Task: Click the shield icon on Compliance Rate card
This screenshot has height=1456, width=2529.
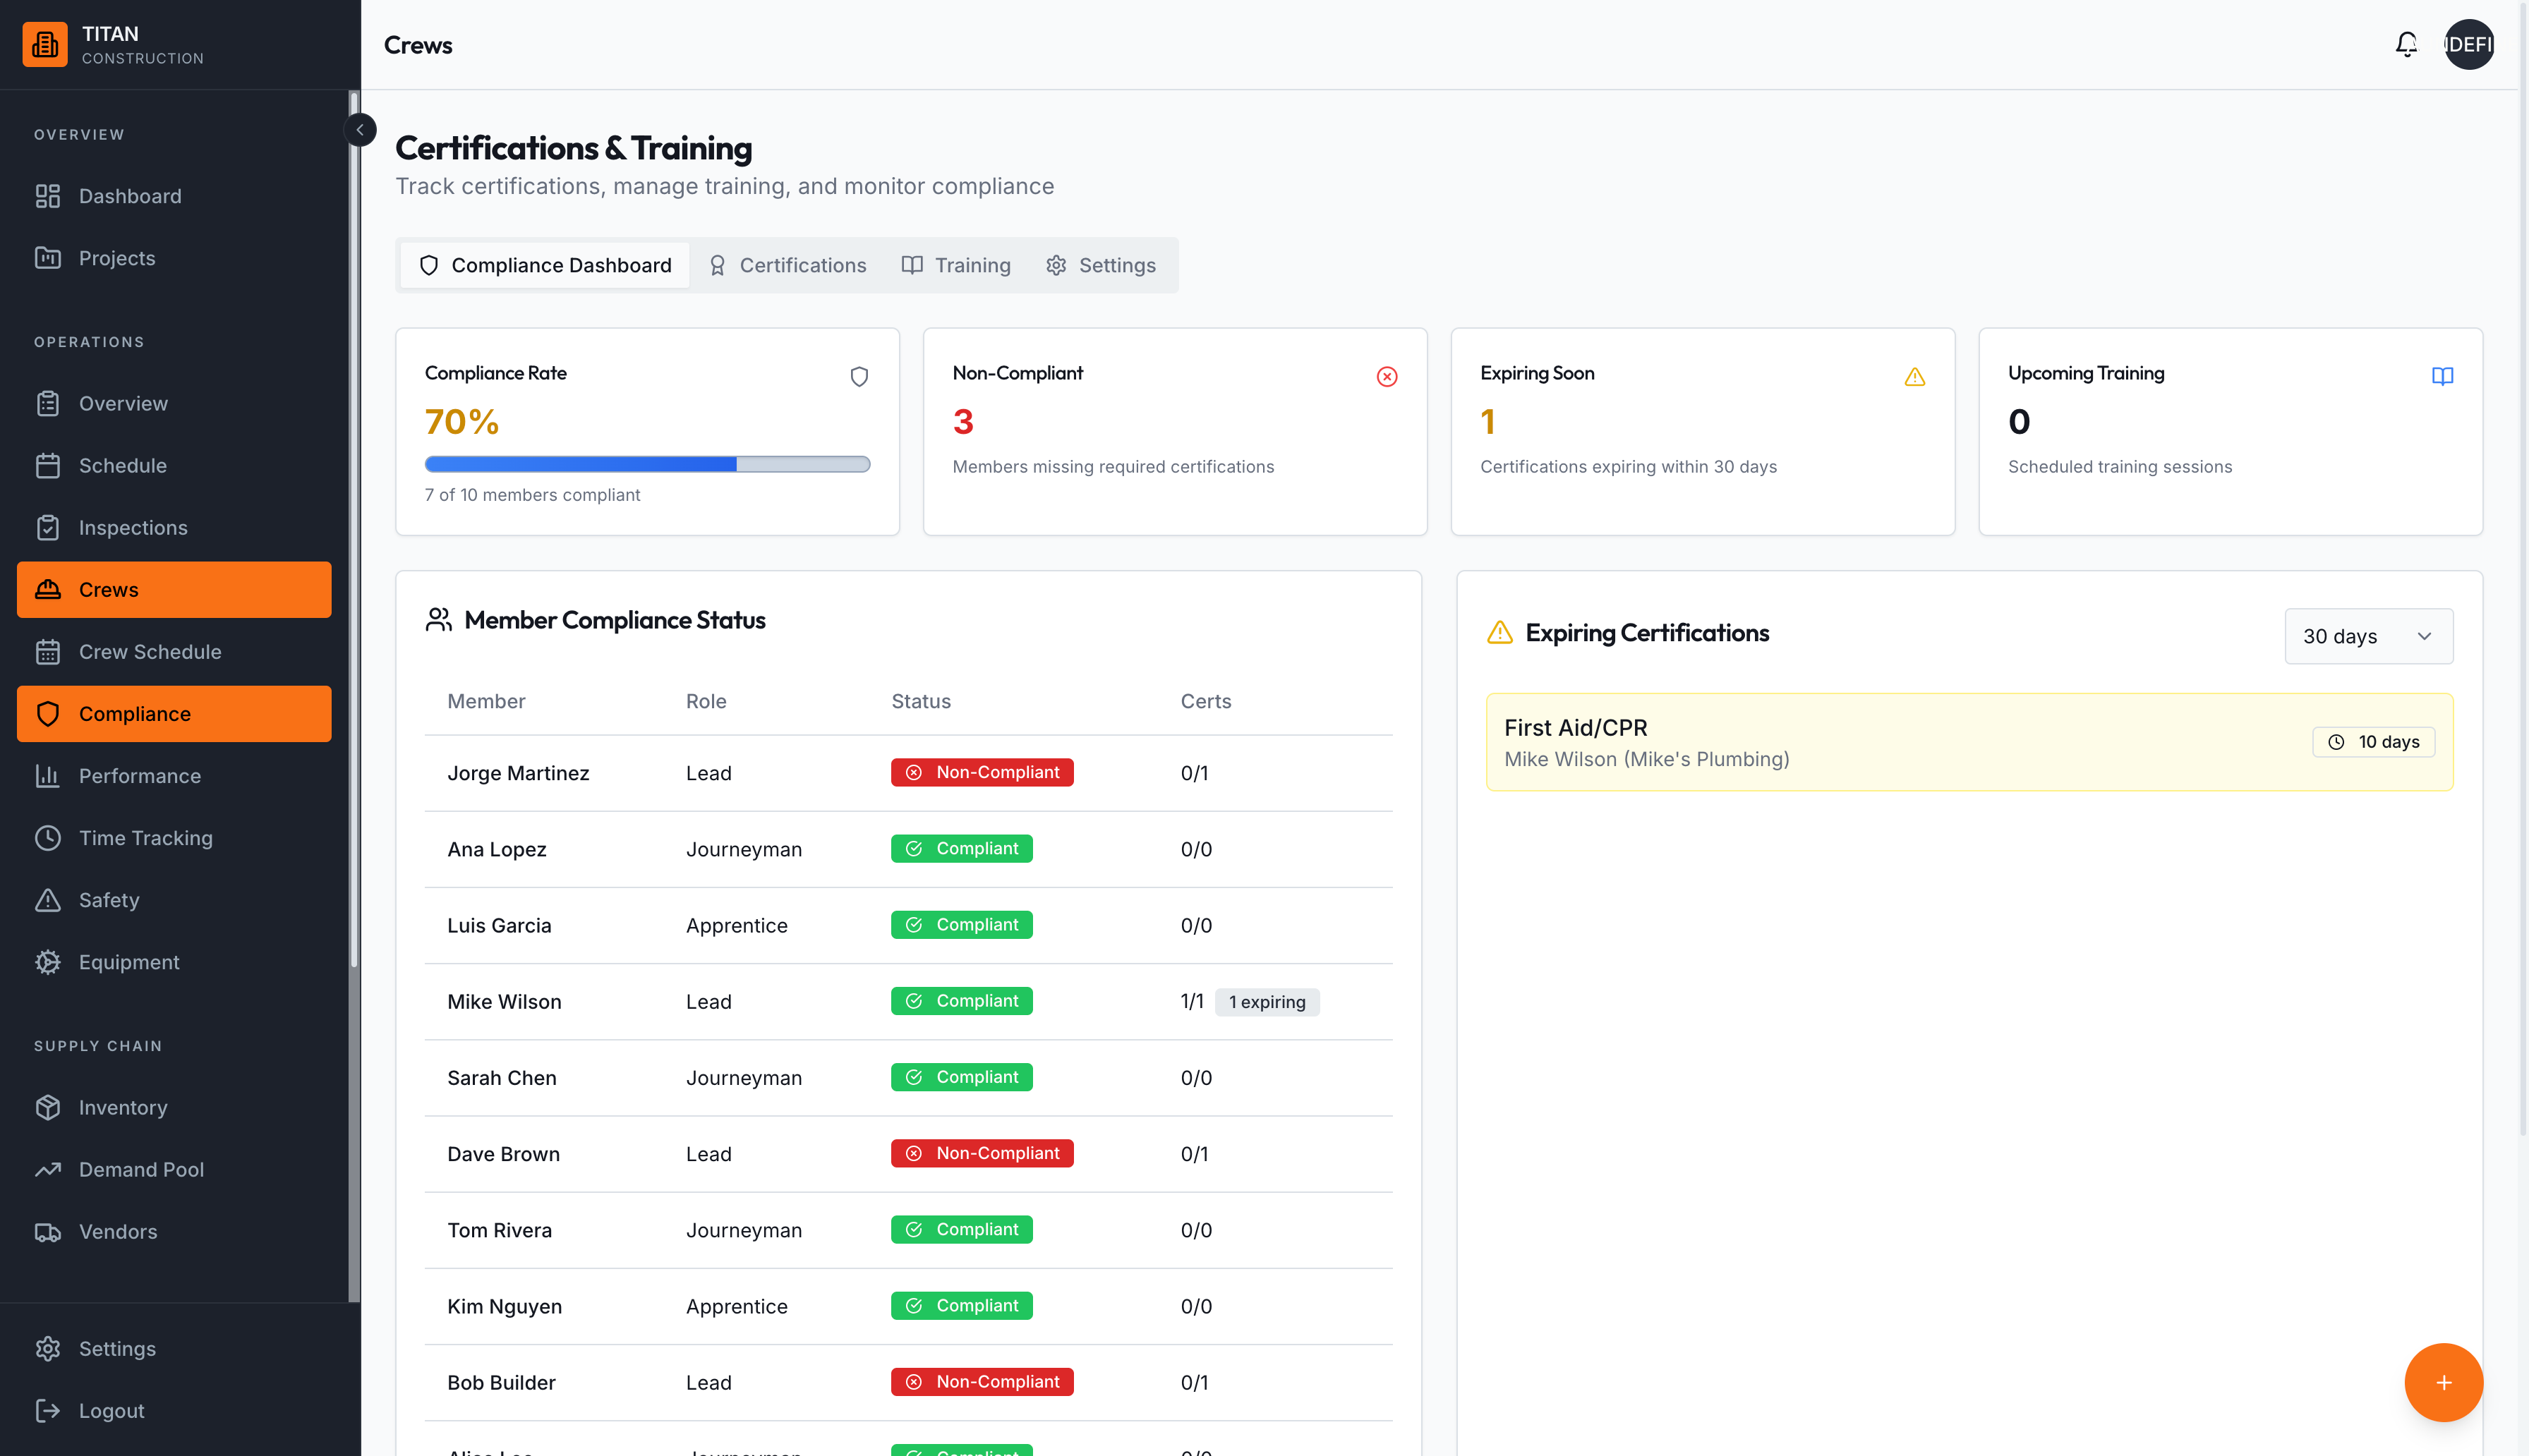Action: (859, 376)
